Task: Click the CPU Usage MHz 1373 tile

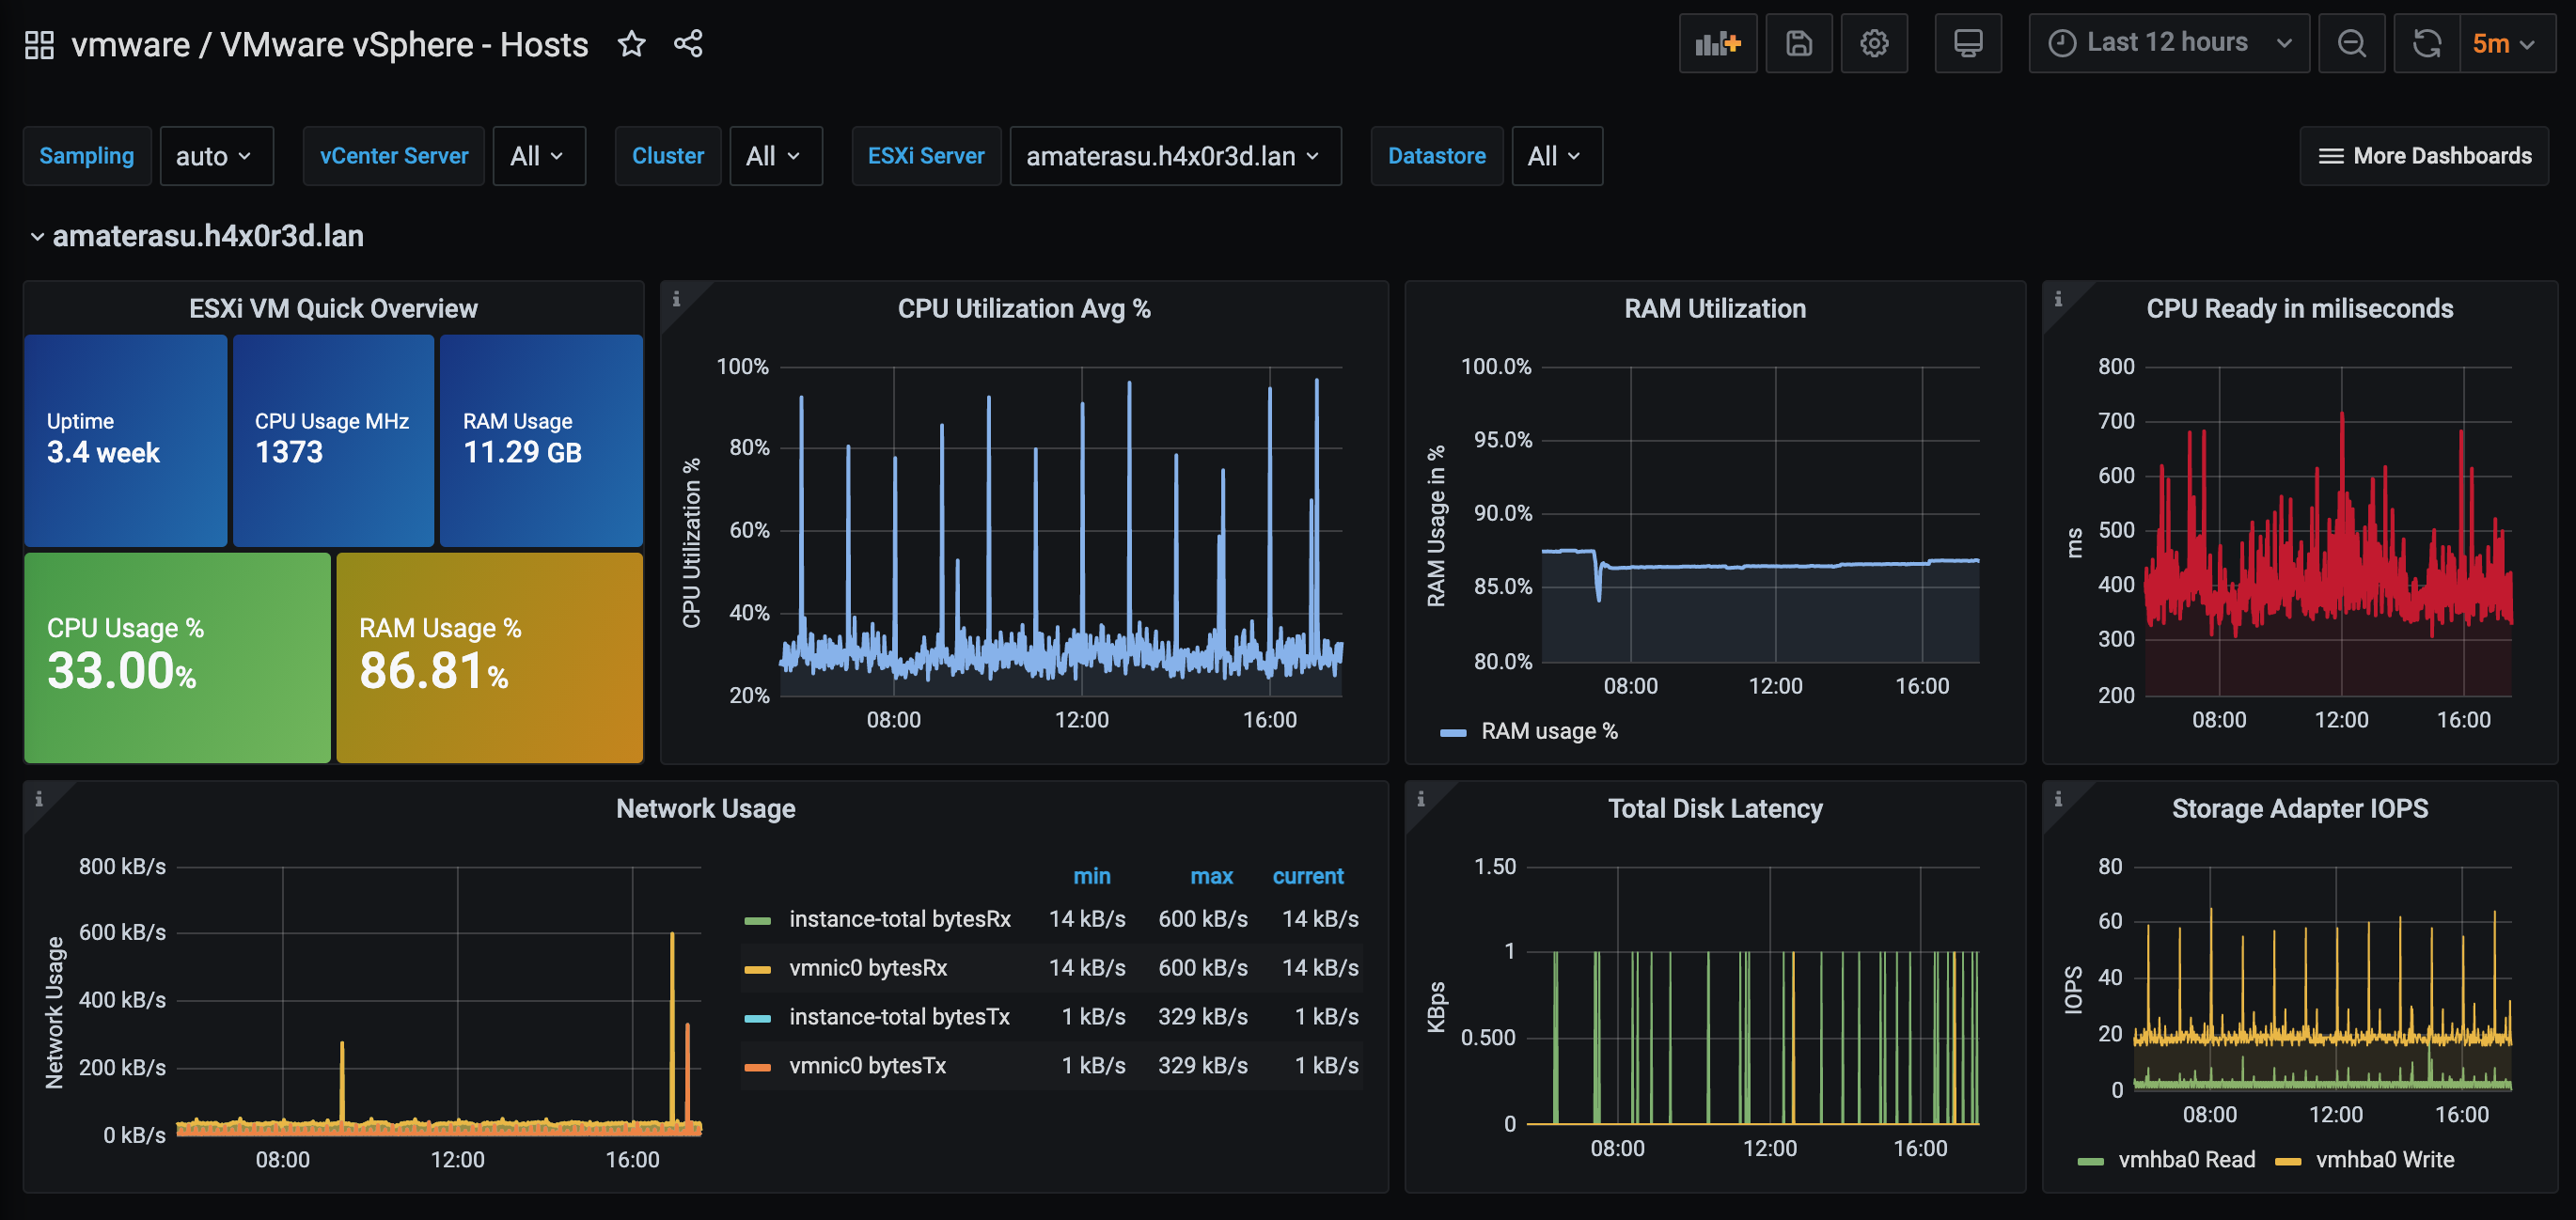Action: click(x=333, y=440)
